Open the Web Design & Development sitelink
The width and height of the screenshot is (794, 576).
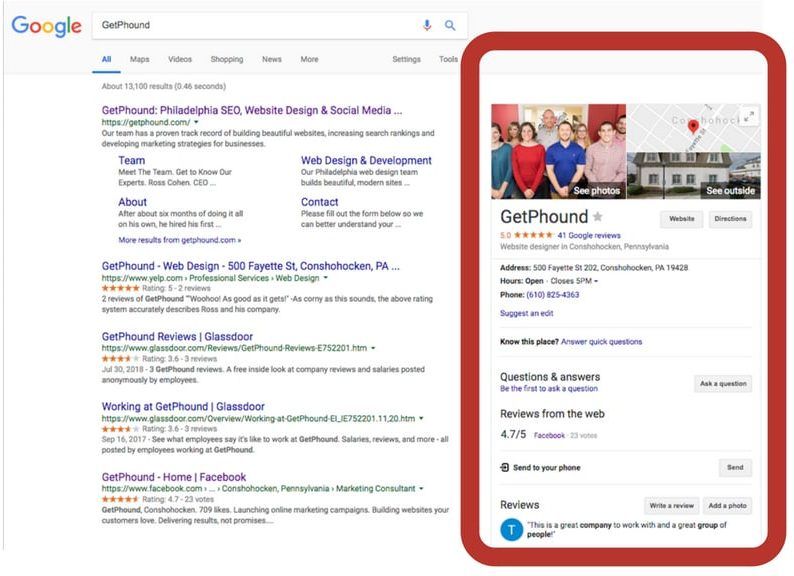click(366, 161)
